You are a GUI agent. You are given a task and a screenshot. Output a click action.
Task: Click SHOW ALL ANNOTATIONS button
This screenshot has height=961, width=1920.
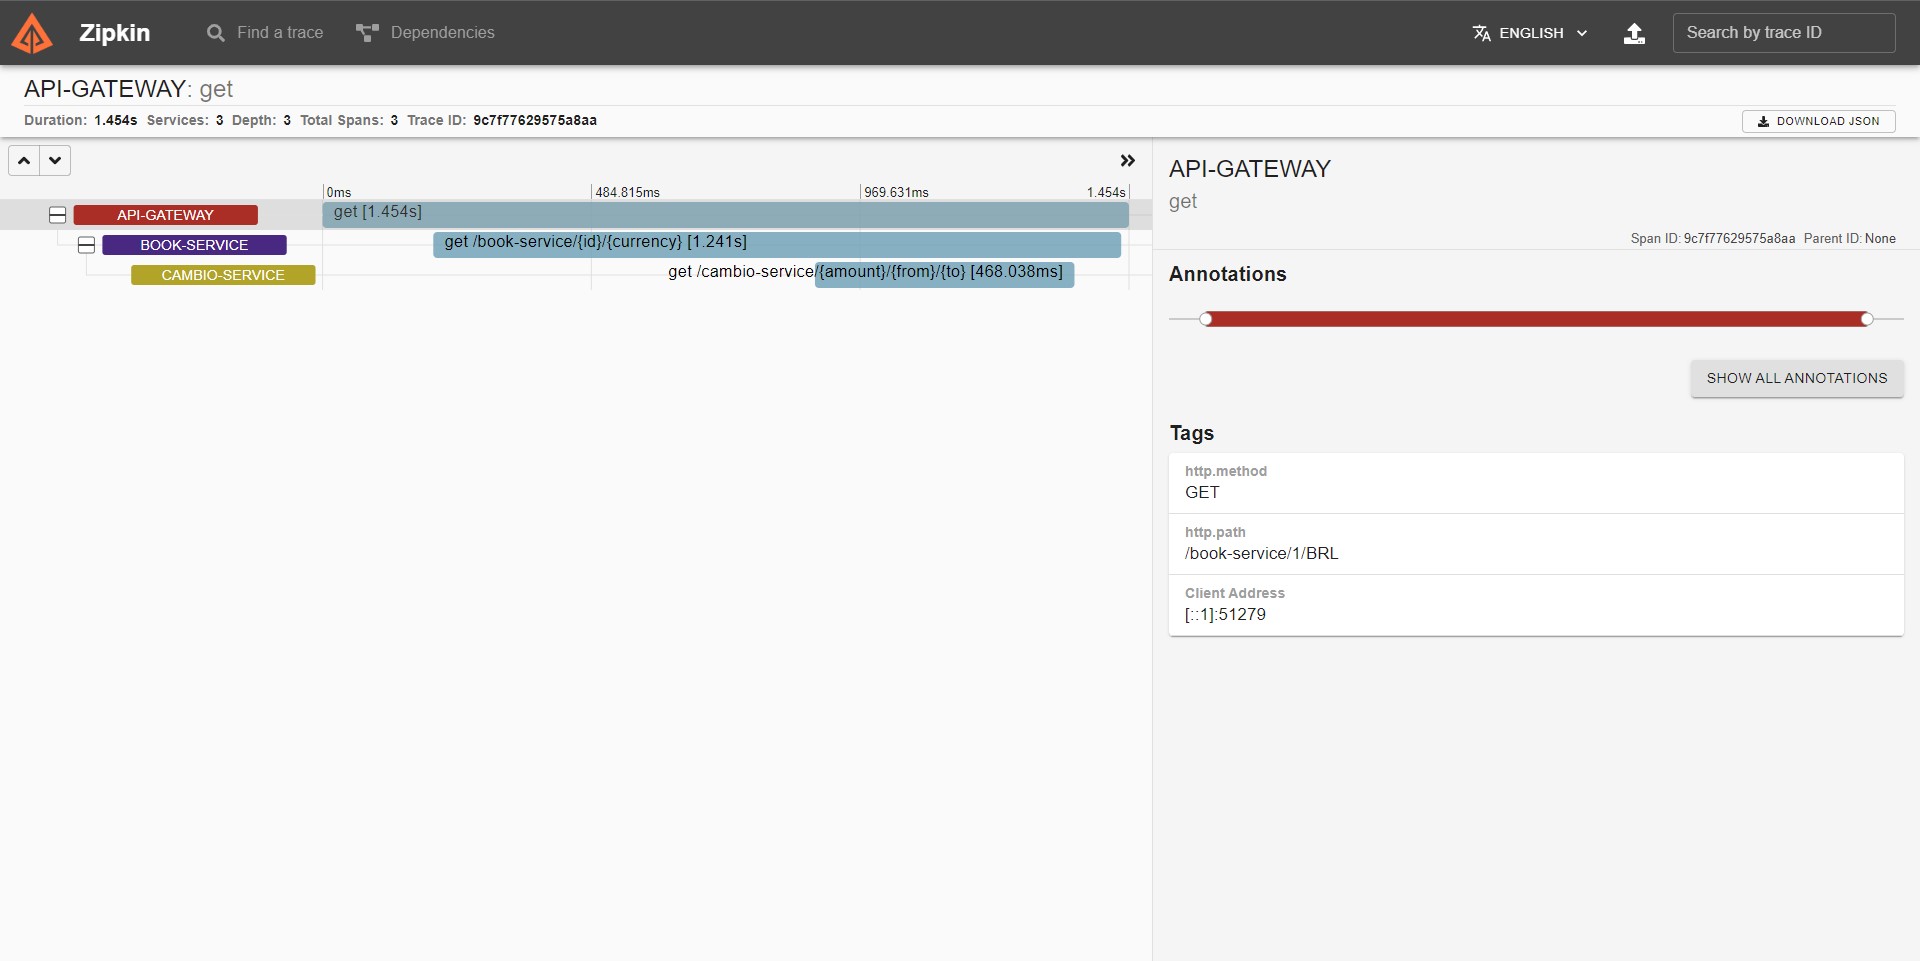(x=1797, y=378)
